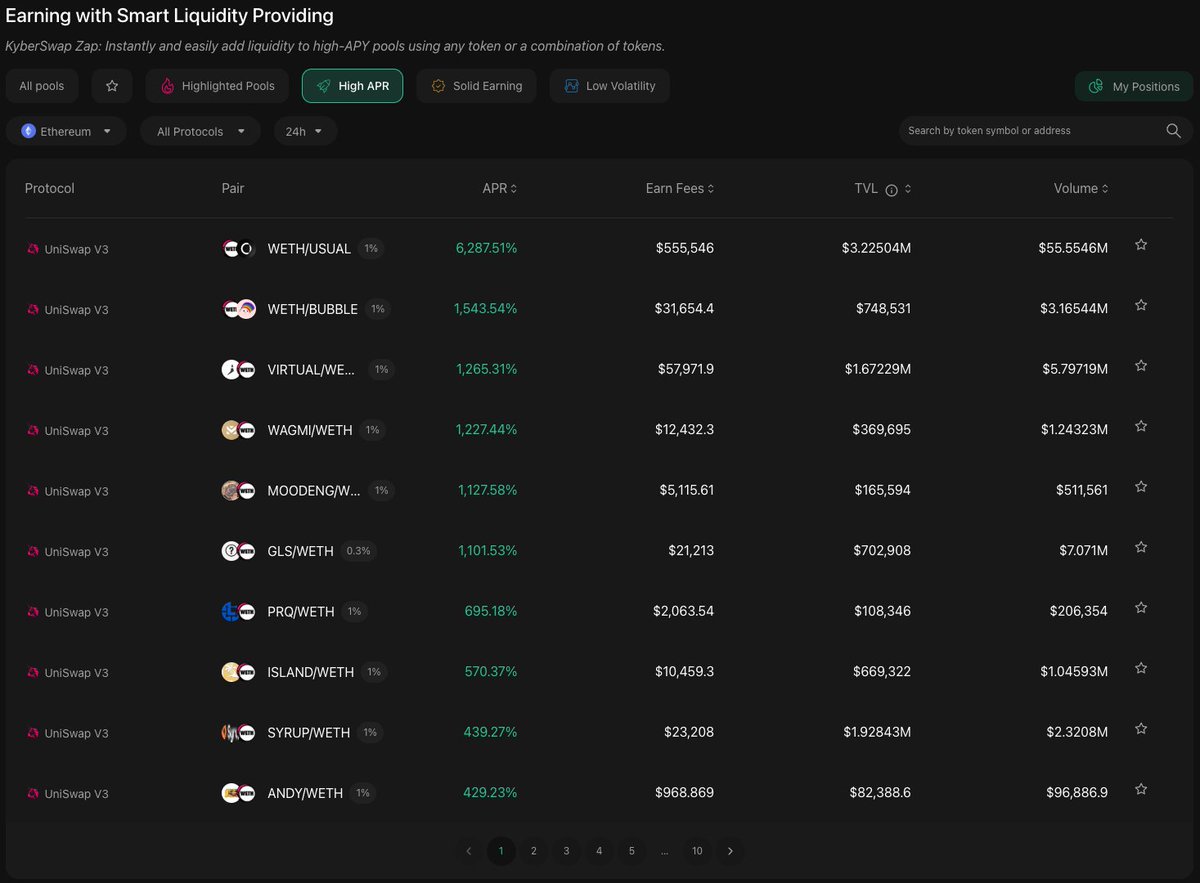Select current page 1 in pagination
1200x883 pixels.
(x=501, y=851)
